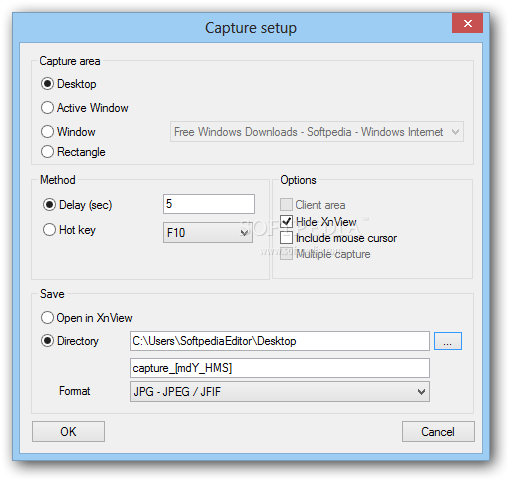Open the JPG format dropdown
The width and height of the screenshot is (510, 481).
[280, 392]
